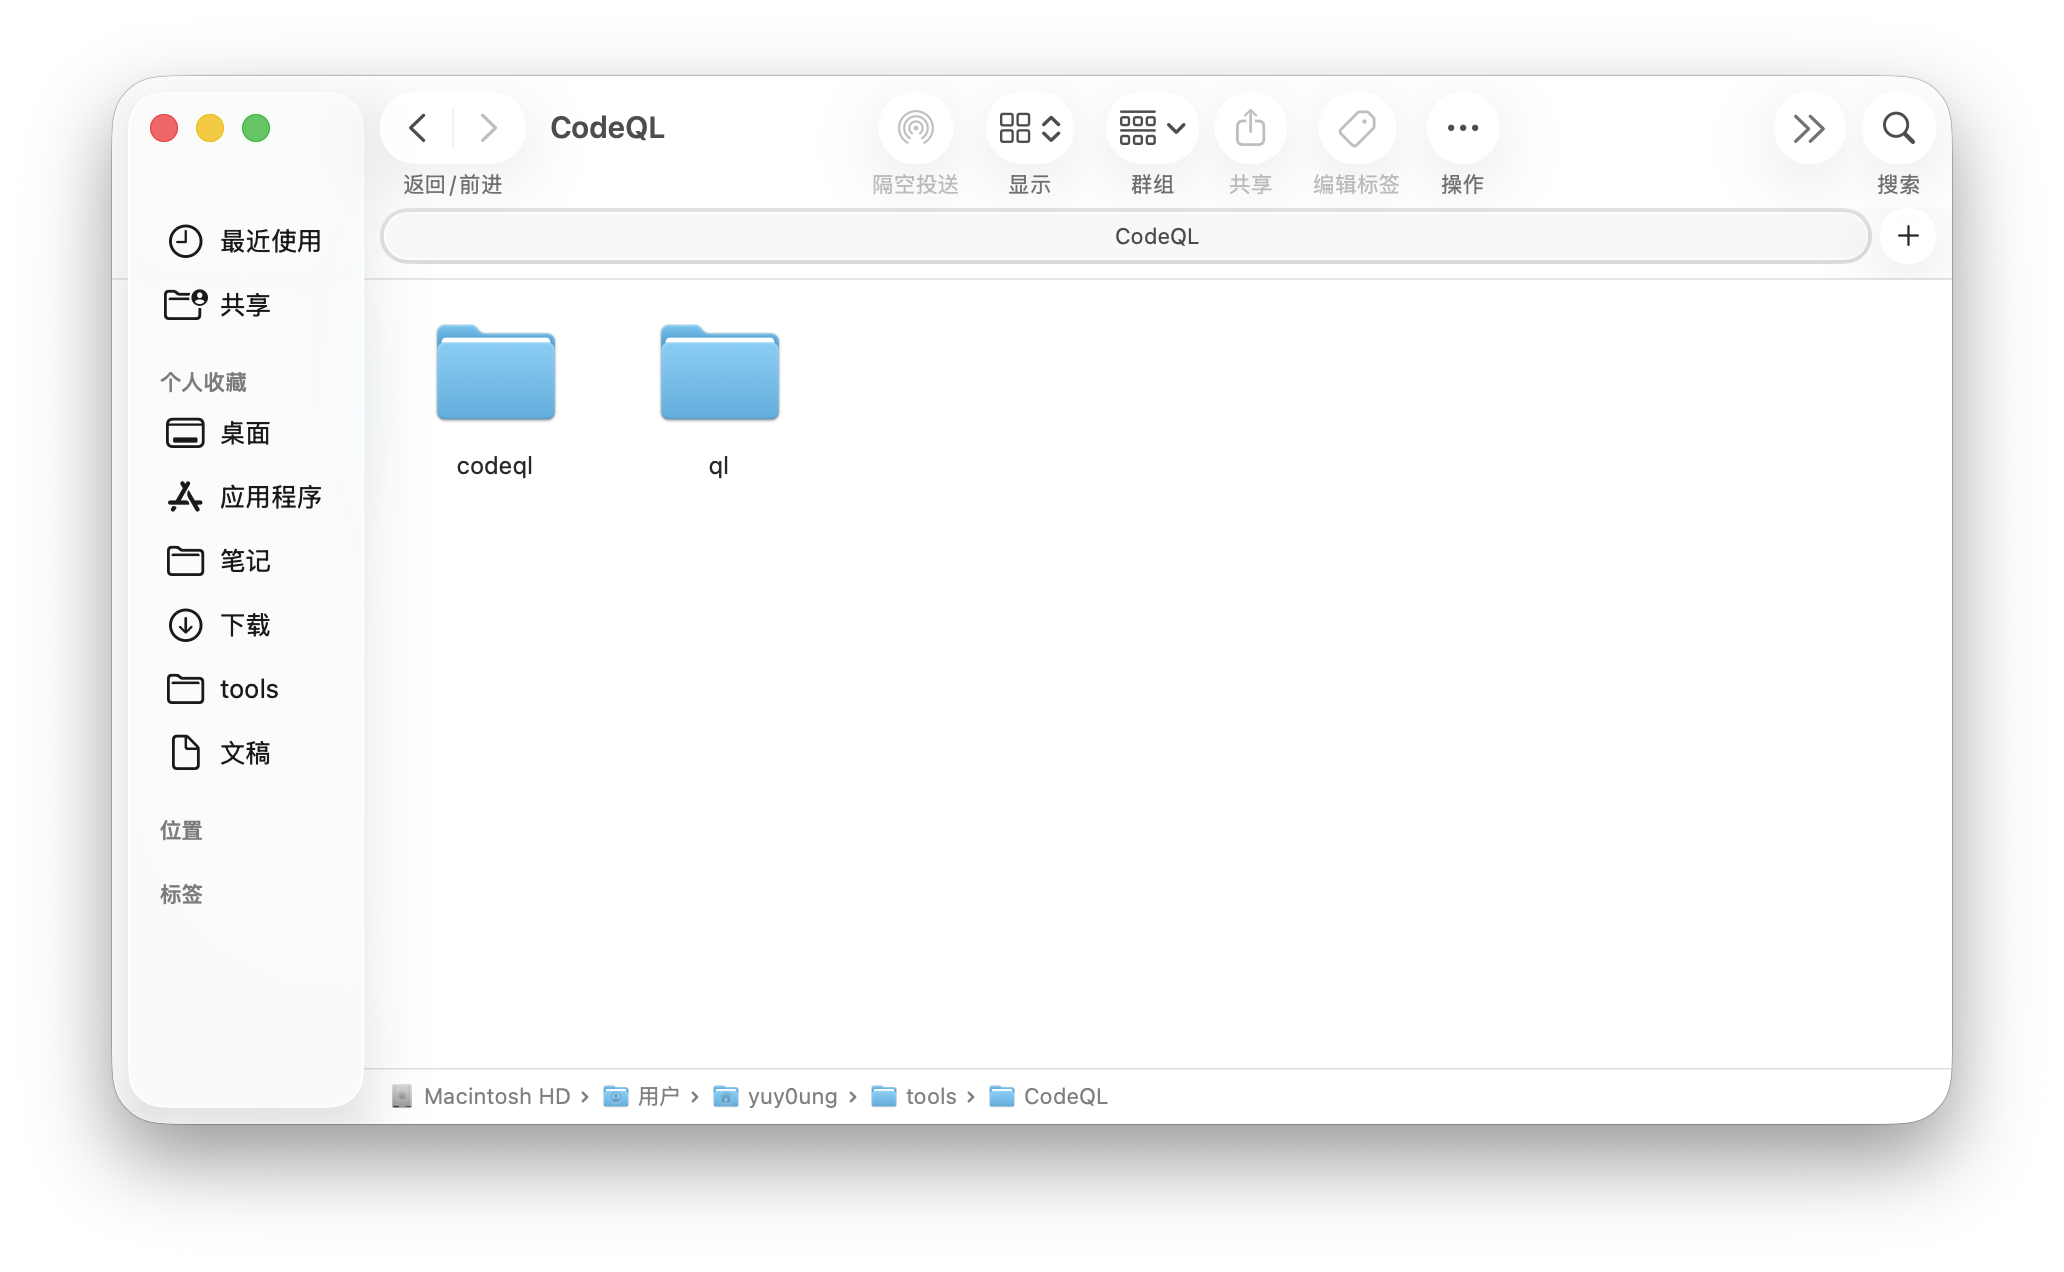
Task: Select the ql folder icon
Action: click(x=719, y=375)
